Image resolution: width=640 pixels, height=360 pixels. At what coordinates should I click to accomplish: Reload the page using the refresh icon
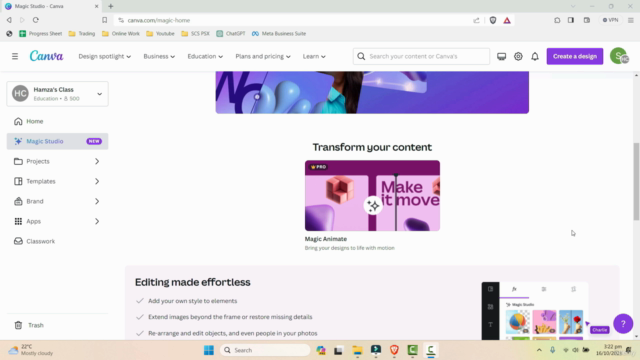tap(36, 20)
